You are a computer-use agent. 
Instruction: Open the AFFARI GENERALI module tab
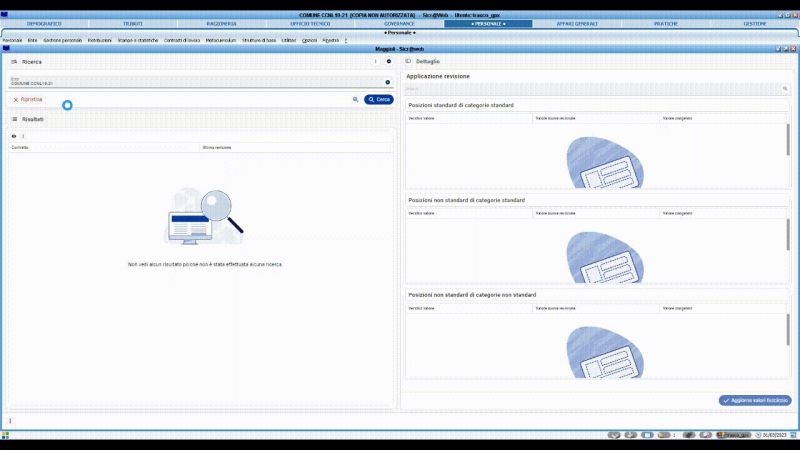[577, 23]
